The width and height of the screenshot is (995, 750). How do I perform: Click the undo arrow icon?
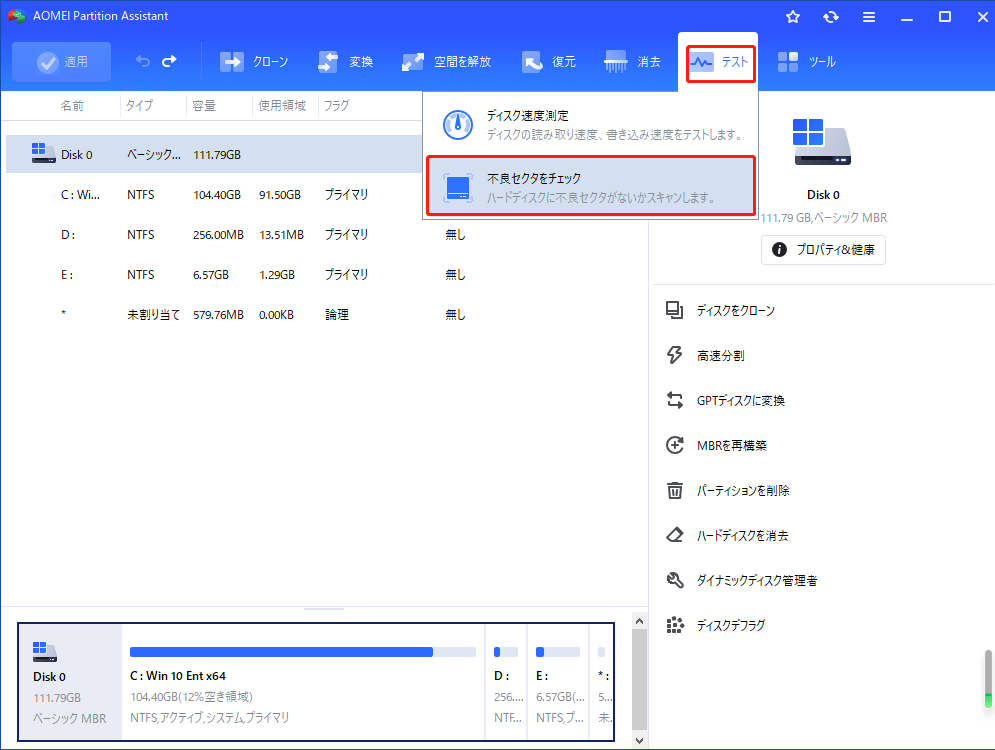[x=143, y=62]
